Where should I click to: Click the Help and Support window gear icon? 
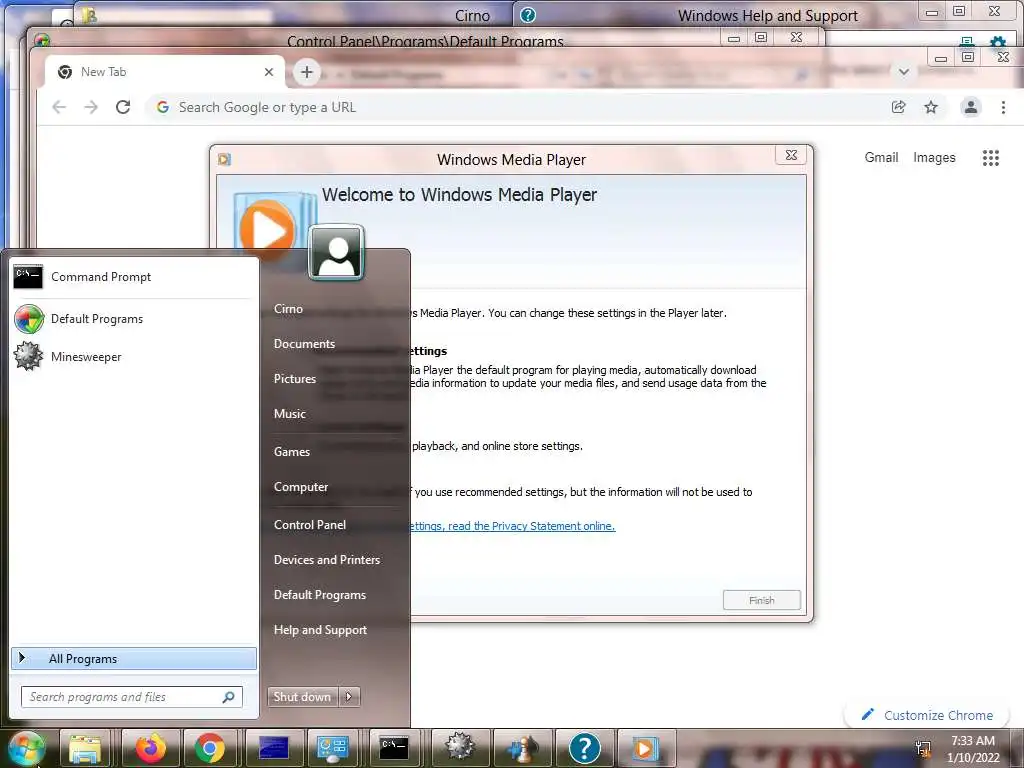(x=999, y=43)
